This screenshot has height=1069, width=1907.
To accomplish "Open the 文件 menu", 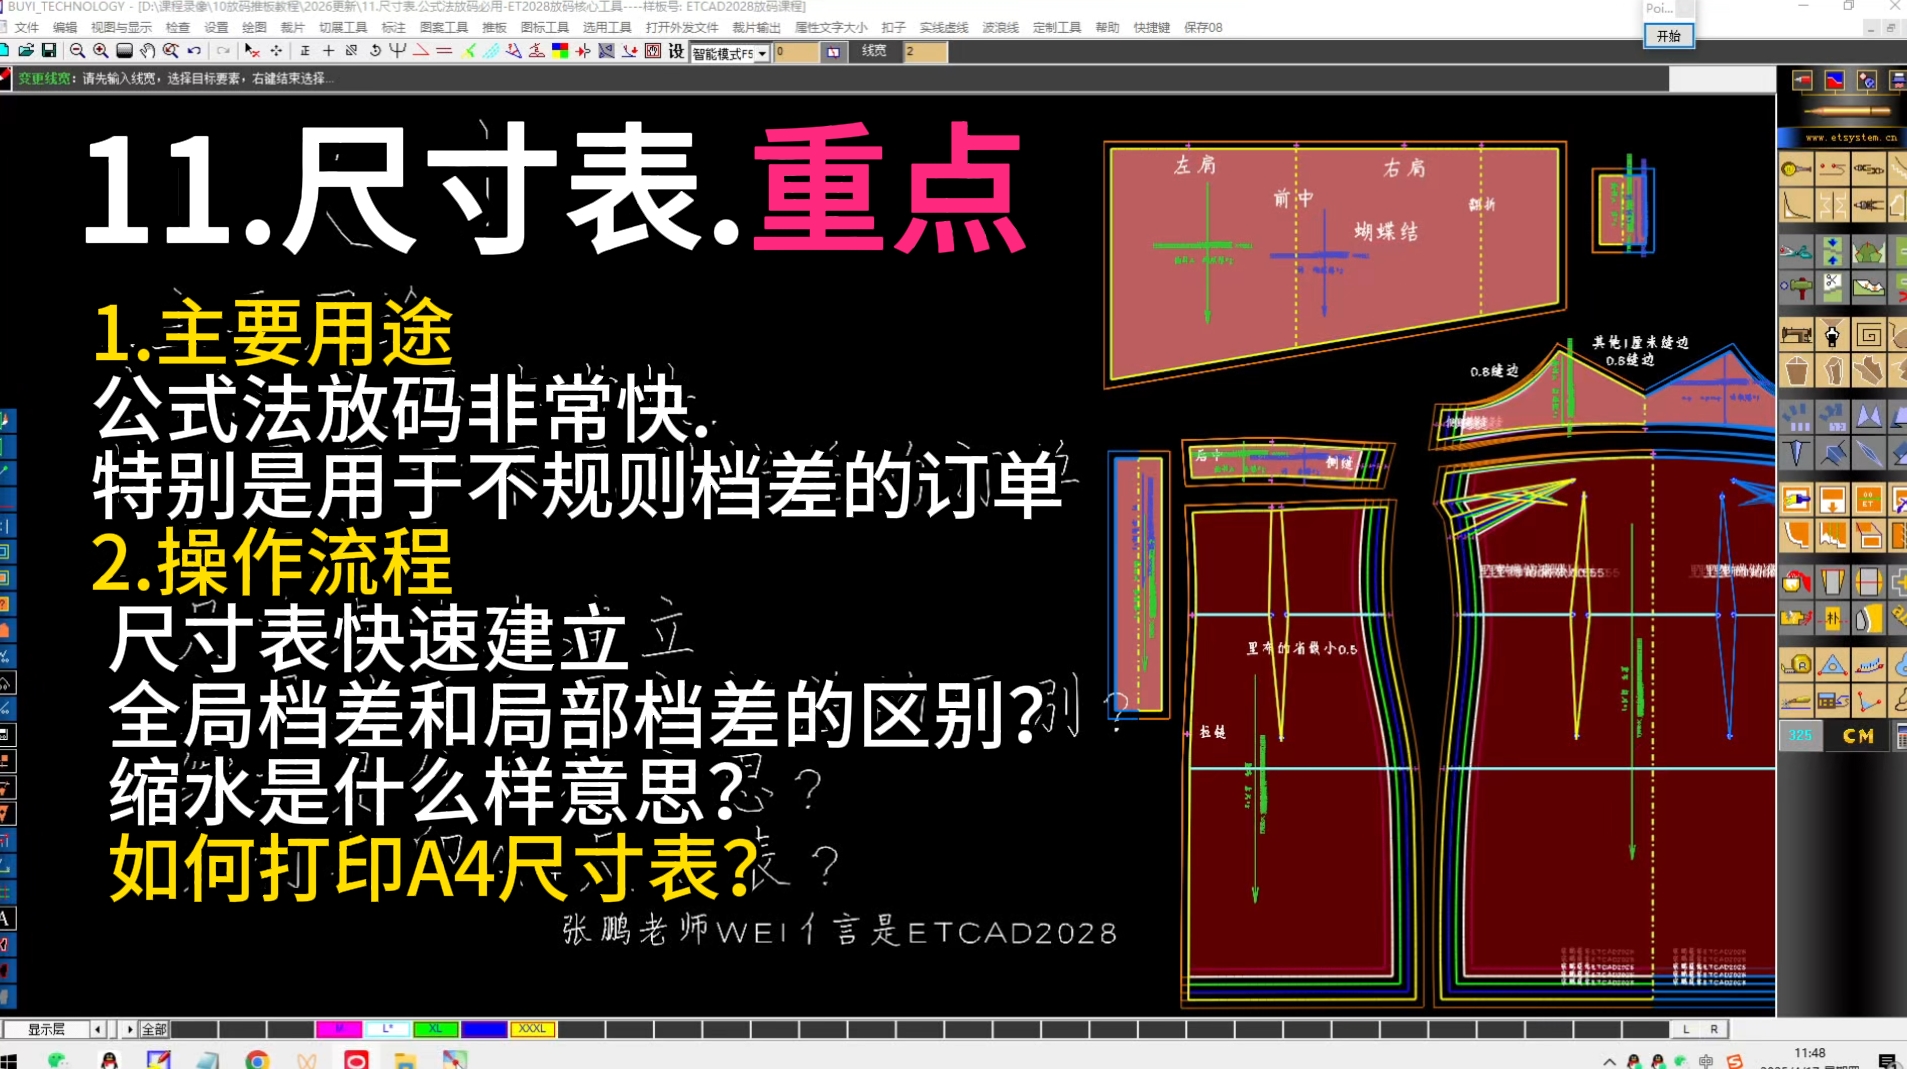I will coord(28,27).
